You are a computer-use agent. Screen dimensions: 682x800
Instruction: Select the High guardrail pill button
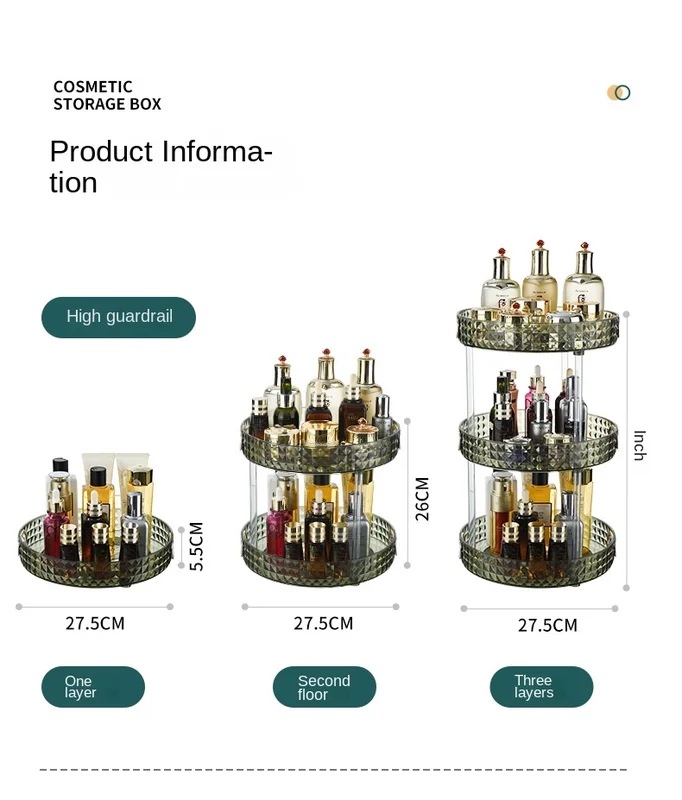point(118,317)
